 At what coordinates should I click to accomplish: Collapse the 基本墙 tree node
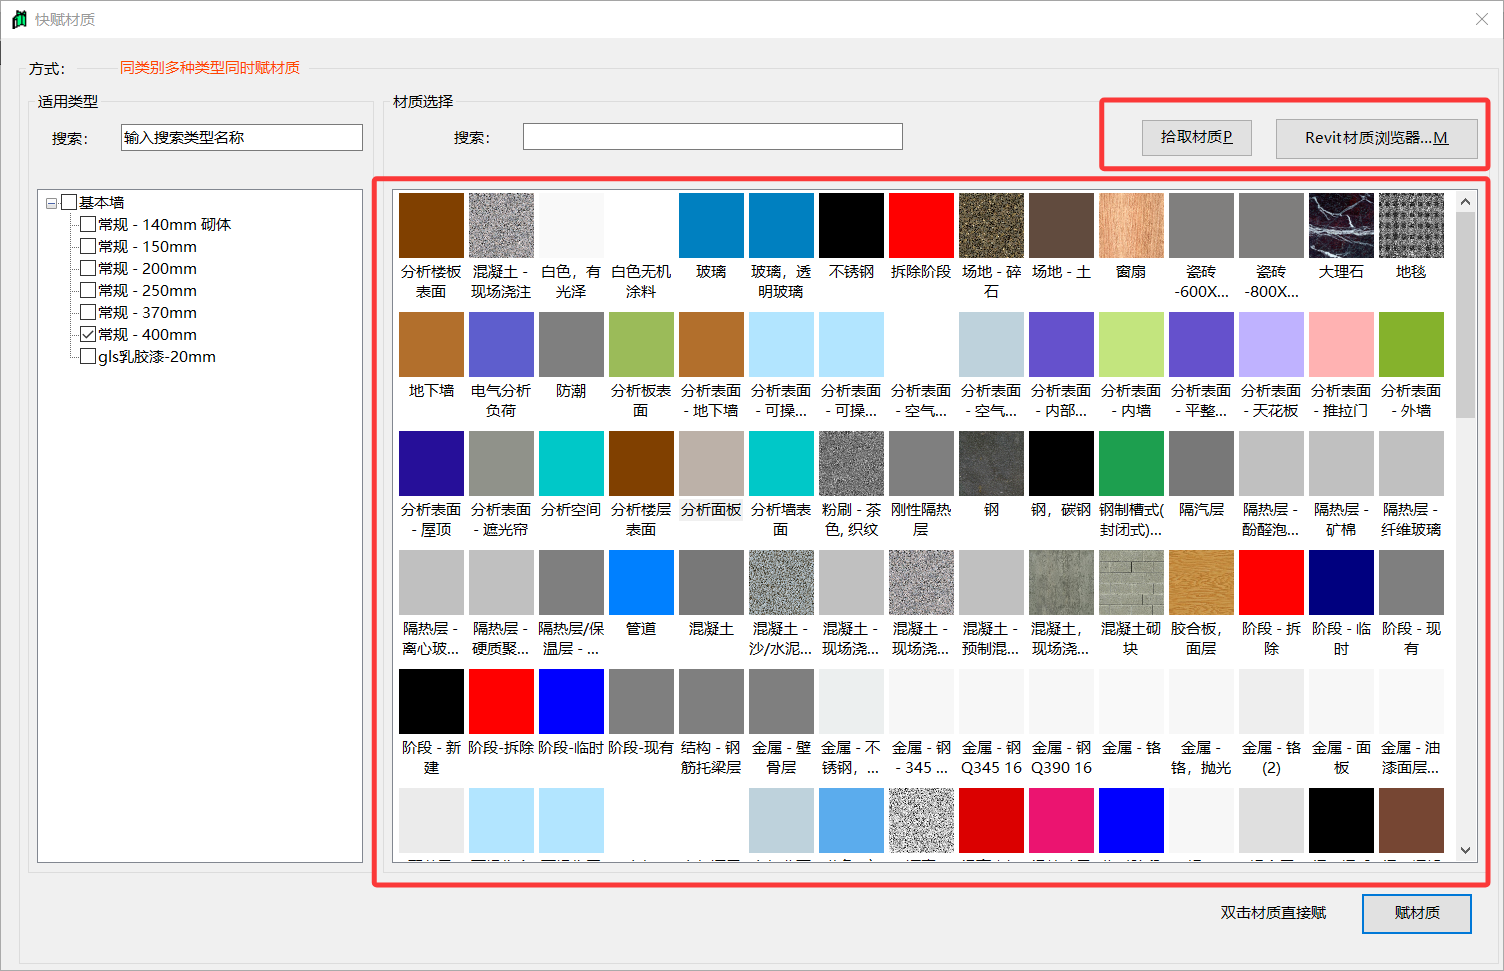[51, 203]
